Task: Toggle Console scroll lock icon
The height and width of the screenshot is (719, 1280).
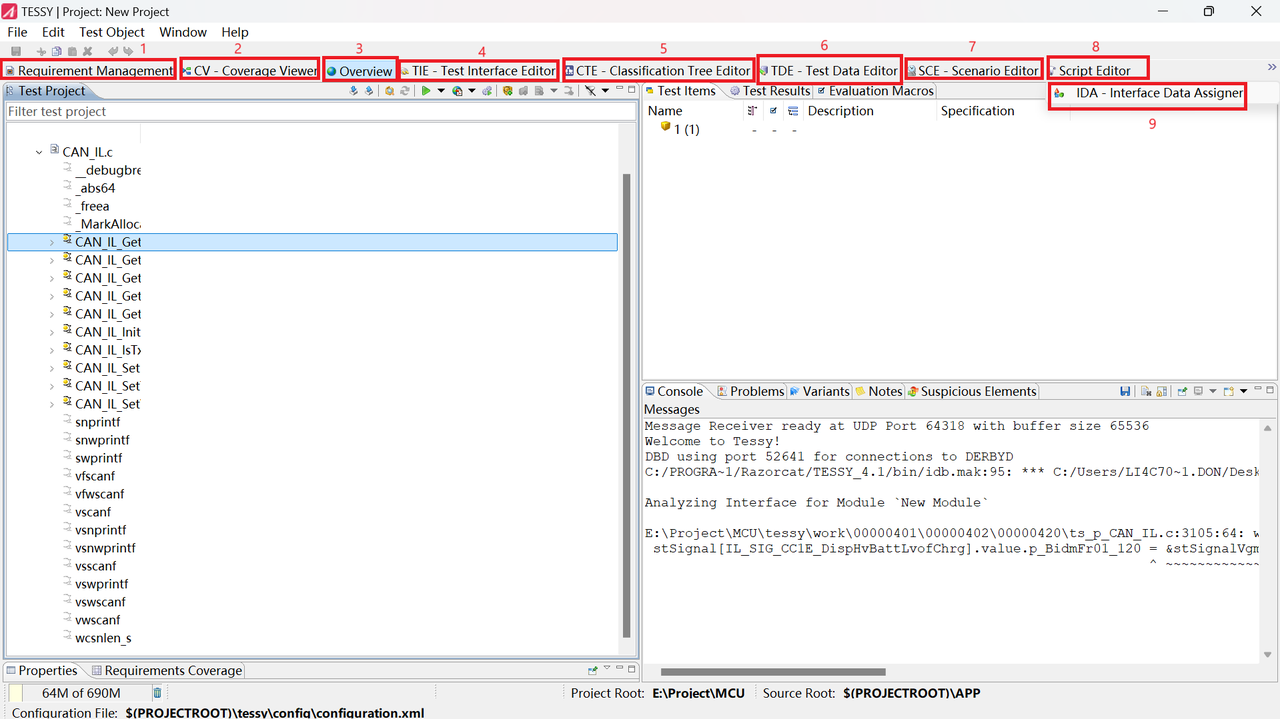Action: 1161,391
